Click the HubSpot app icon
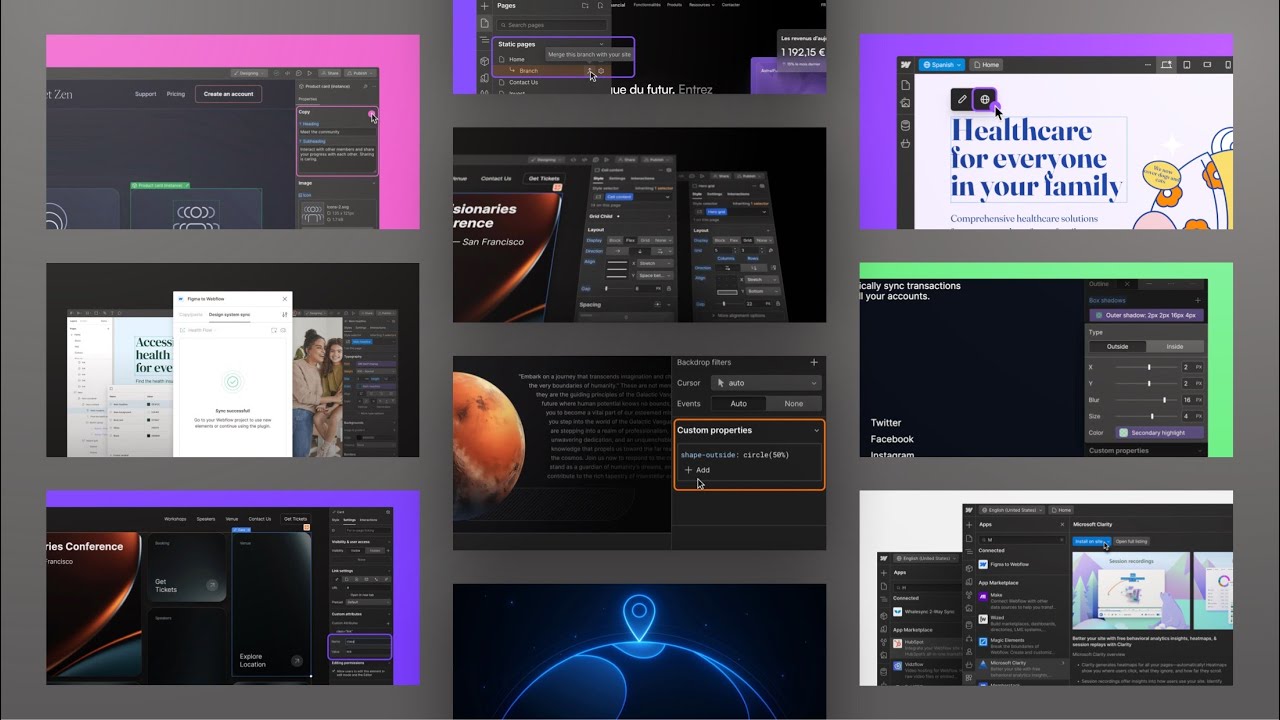The image size is (1280, 720). pos(897,644)
